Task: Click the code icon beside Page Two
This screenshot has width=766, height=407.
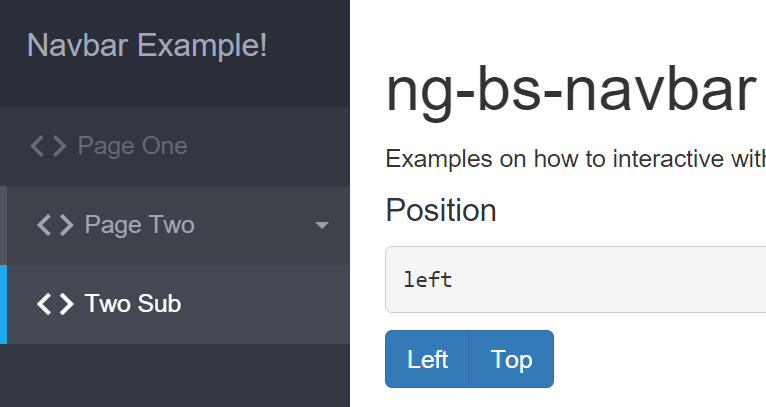Action: pos(55,225)
